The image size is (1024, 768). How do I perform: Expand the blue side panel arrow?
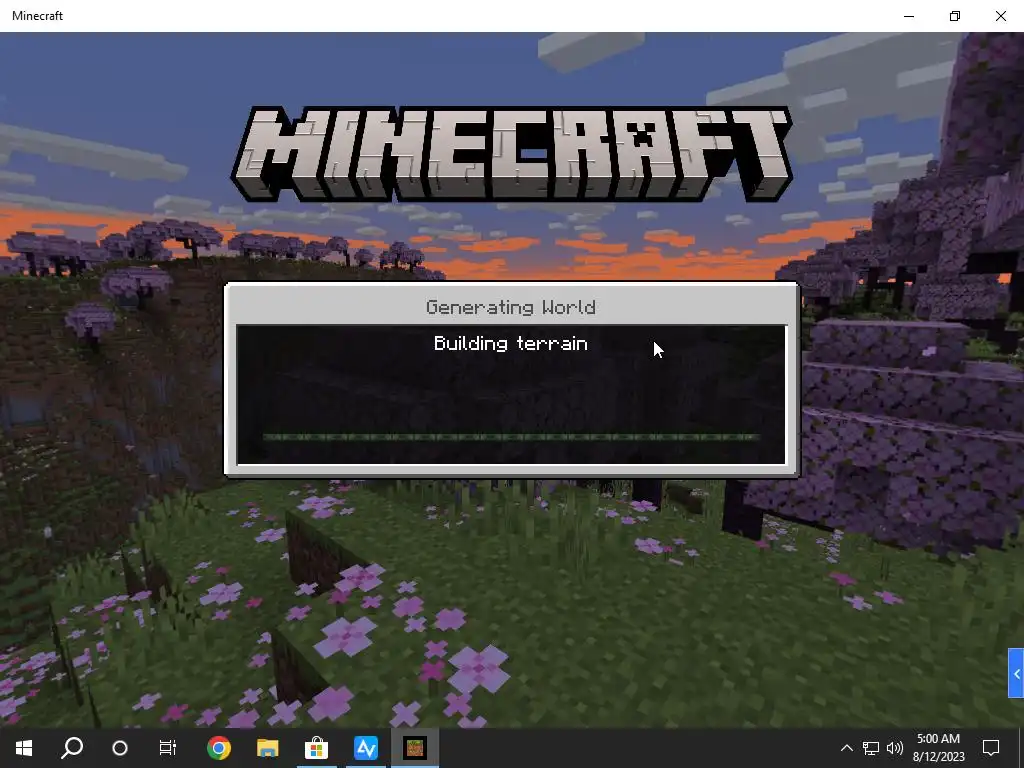tap(1016, 673)
